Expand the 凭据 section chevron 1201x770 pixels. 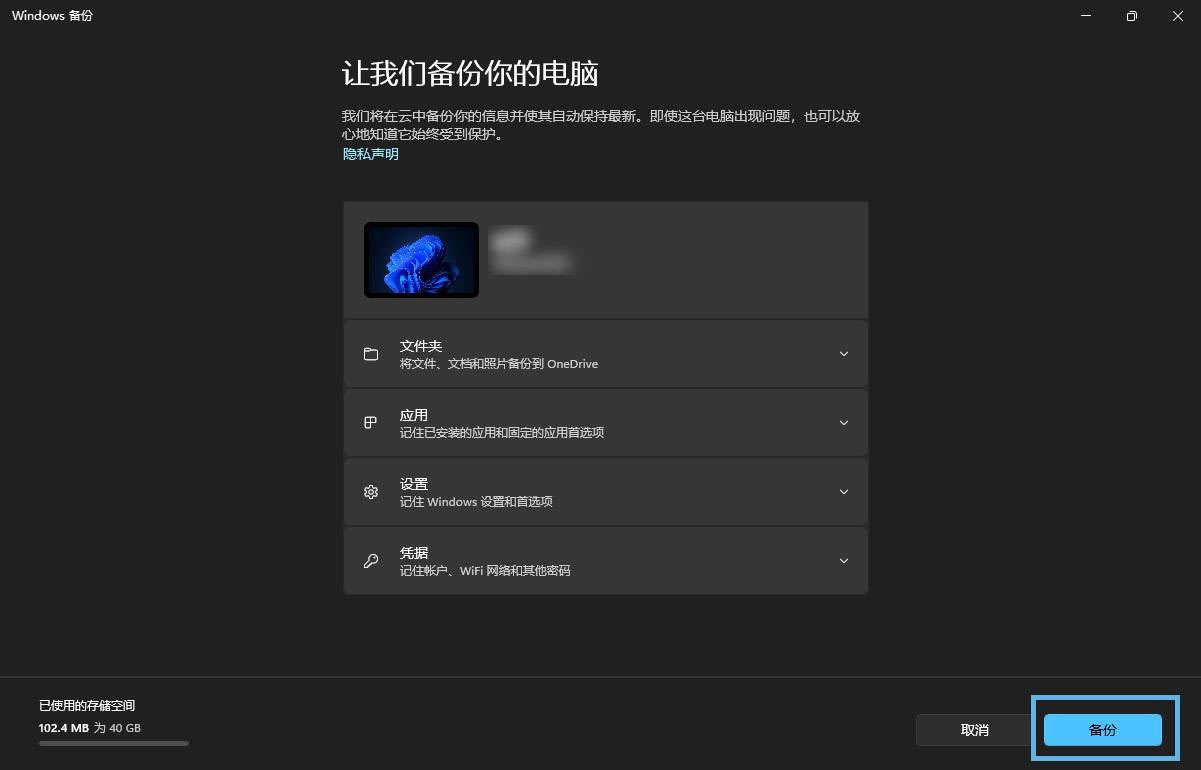coord(843,561)
